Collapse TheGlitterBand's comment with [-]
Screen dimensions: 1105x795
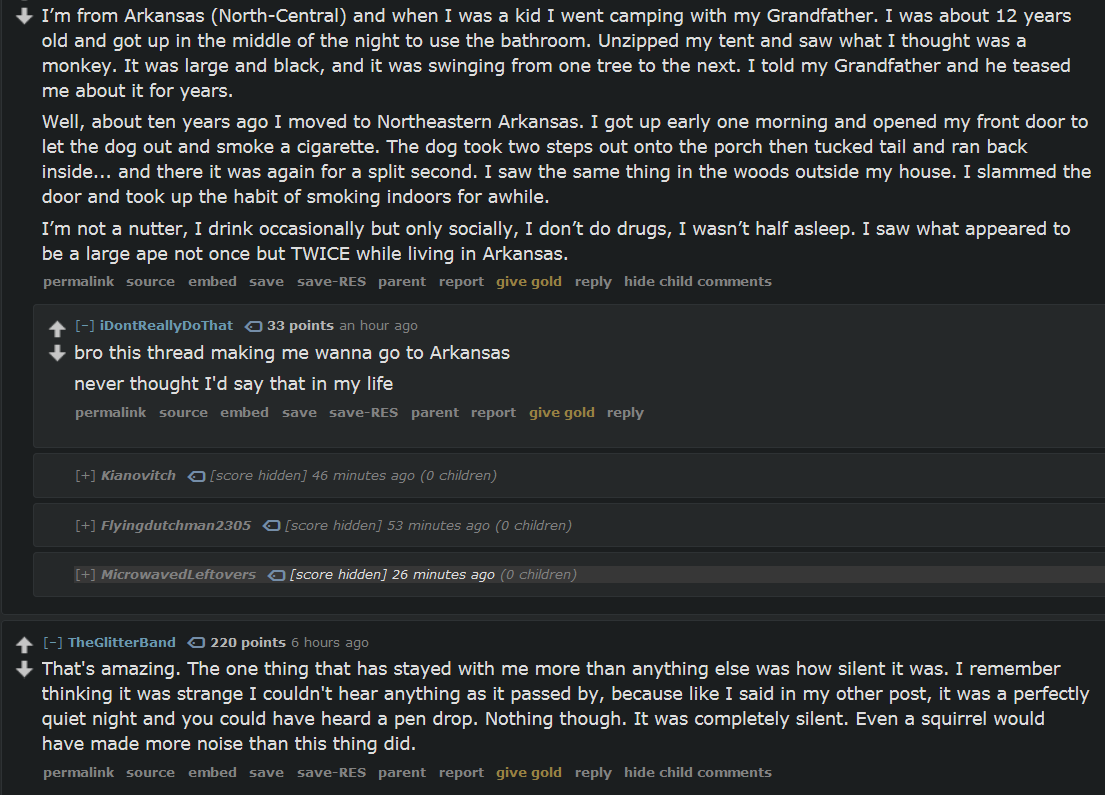52,643
